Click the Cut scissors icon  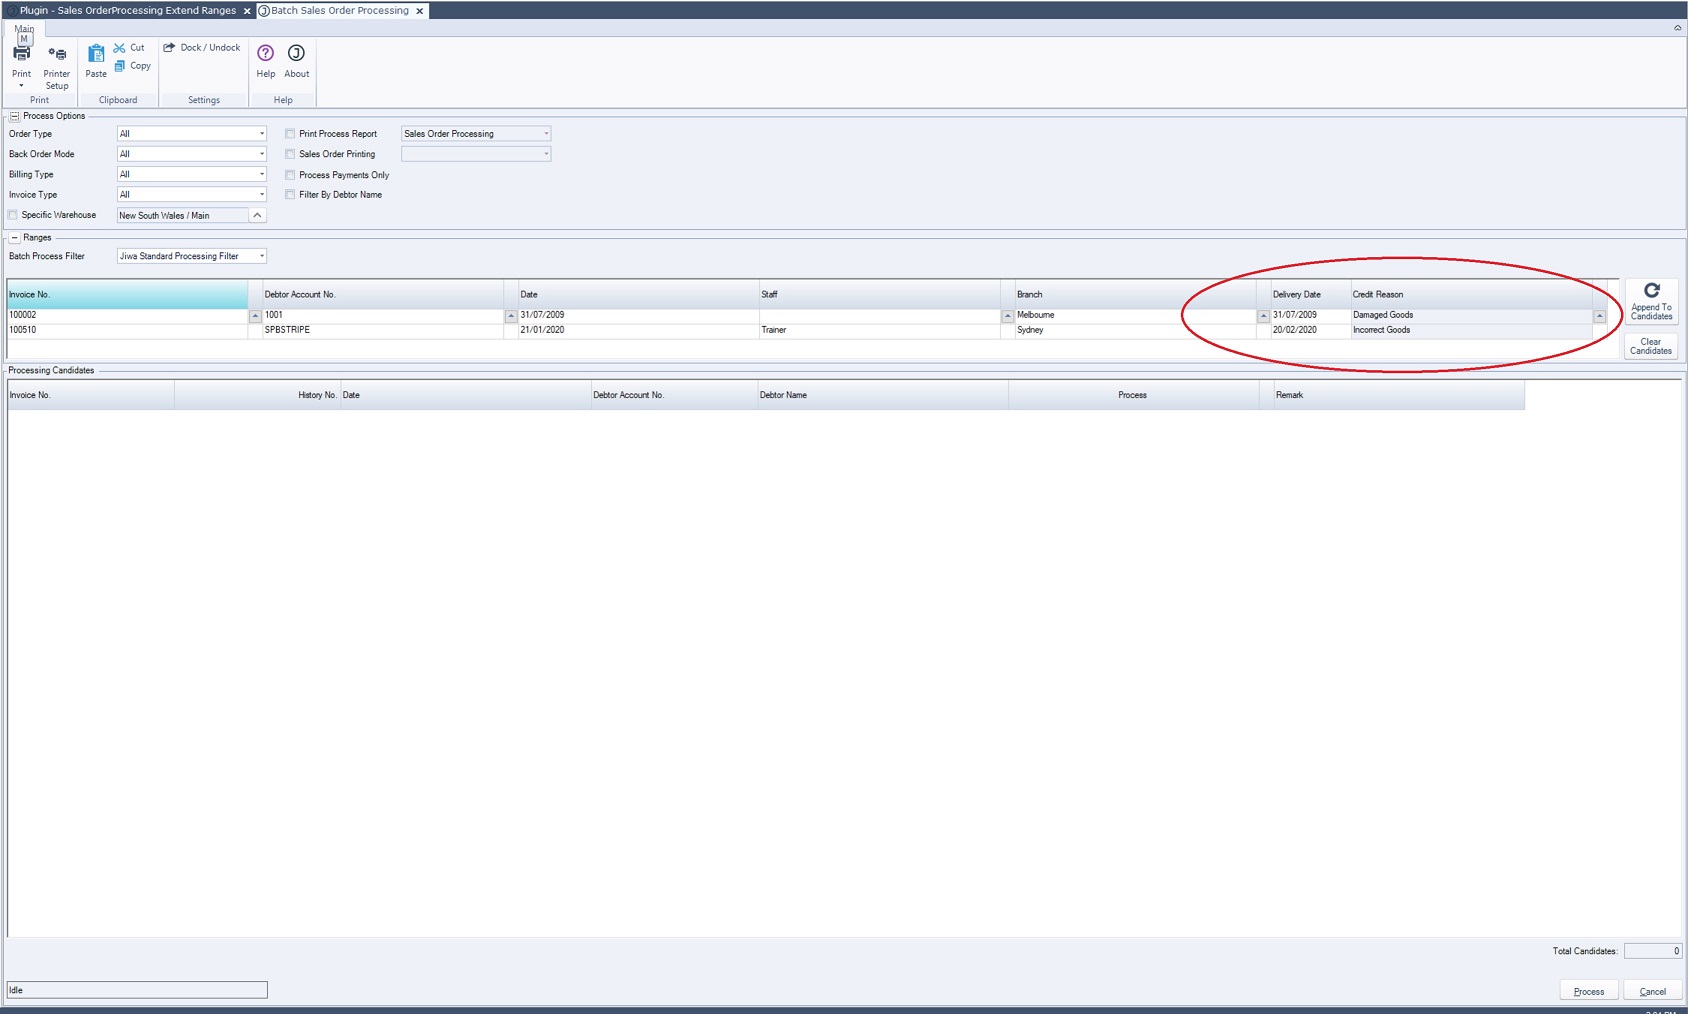pyautogui.click(x=120, y=48)
